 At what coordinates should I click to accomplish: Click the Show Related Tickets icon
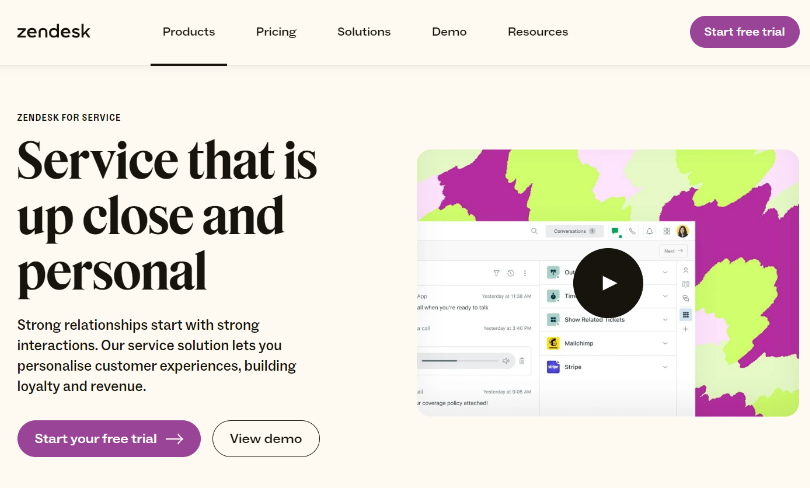[x=553, y=320]
